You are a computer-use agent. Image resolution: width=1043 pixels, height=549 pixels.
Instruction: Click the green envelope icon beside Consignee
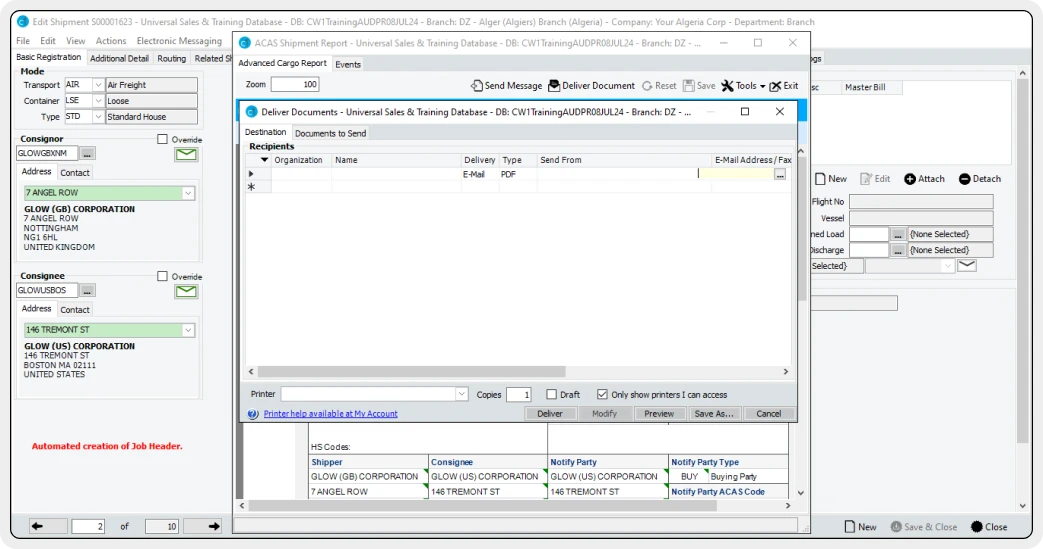(x=186, y=291)
